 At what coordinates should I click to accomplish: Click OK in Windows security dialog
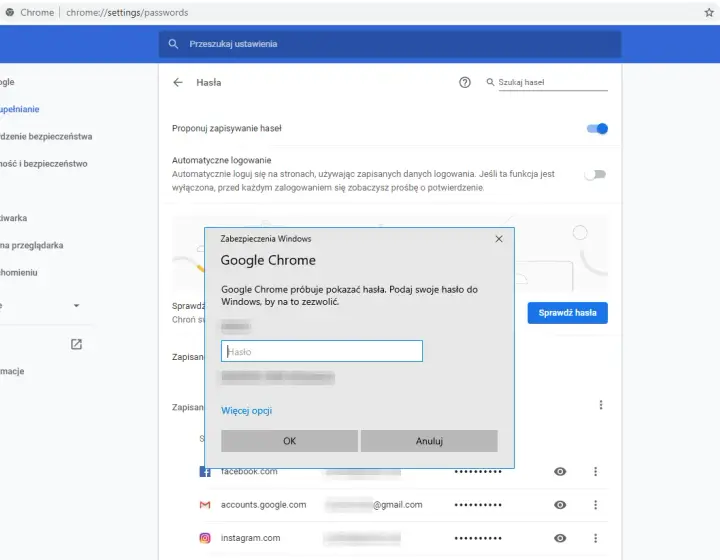click(x=289, y=441)
